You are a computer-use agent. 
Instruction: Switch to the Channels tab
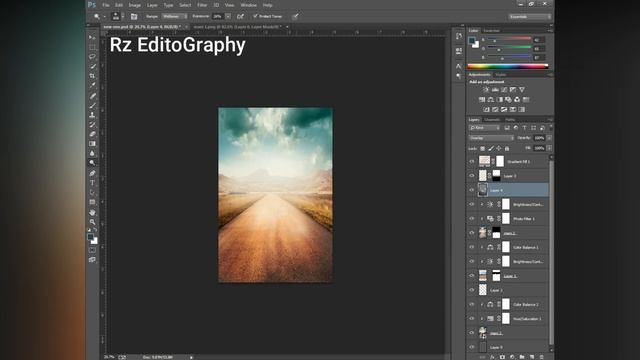pyautogui.click(x=492, y=120)
